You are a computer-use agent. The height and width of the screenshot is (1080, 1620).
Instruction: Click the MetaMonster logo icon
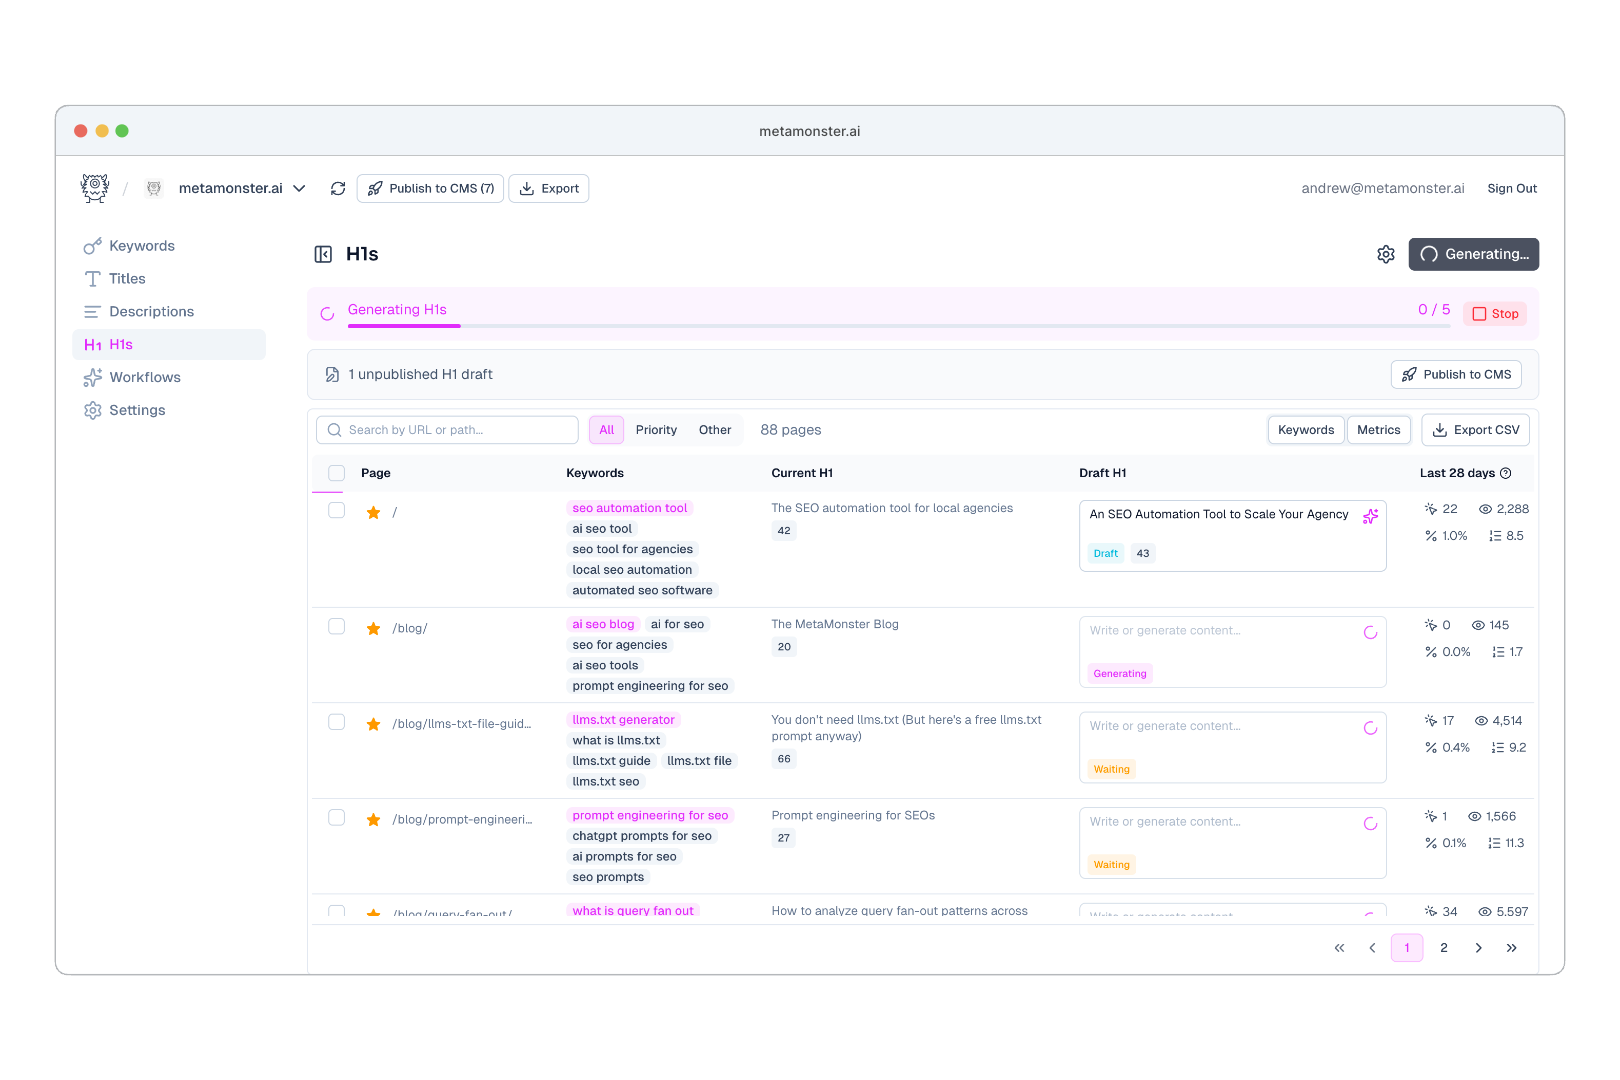(x=95, y=188)
